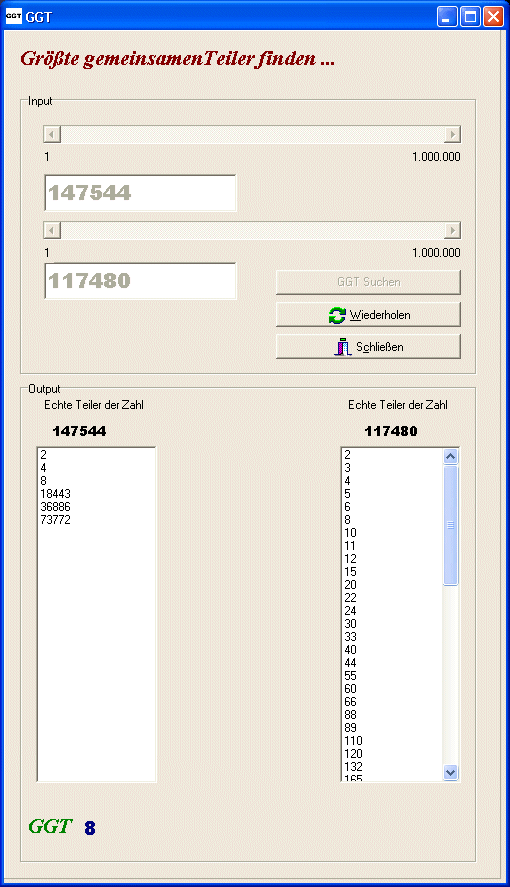Click scroll-down arrow in 117480 divisor list
This screenshot has width=510, height=887.
[x=451, y=772]
